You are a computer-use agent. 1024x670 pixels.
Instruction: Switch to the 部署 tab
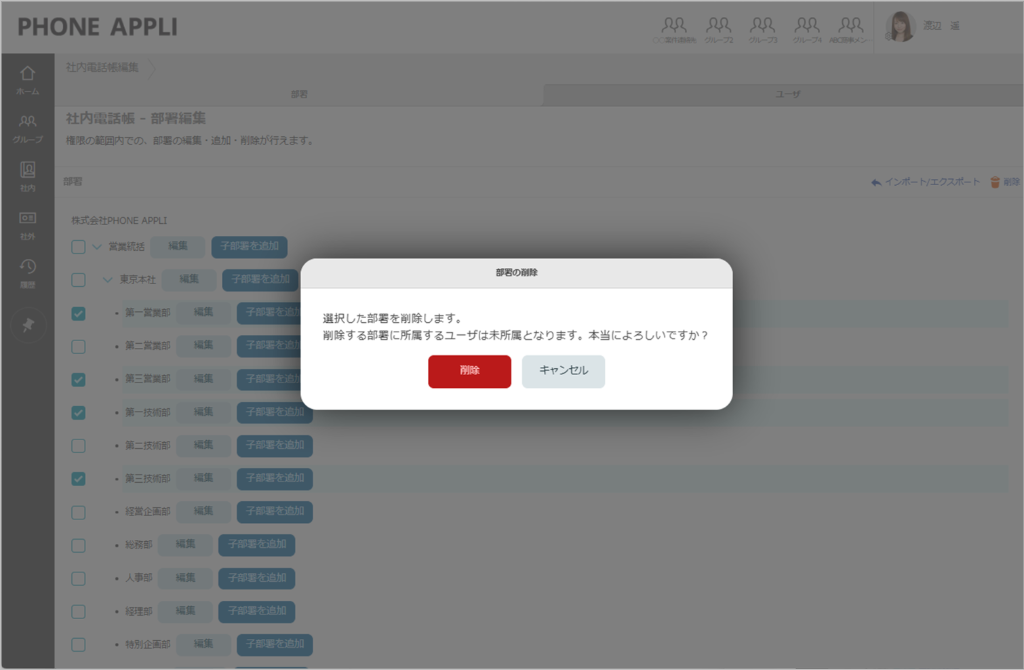(x=298, y=94)
